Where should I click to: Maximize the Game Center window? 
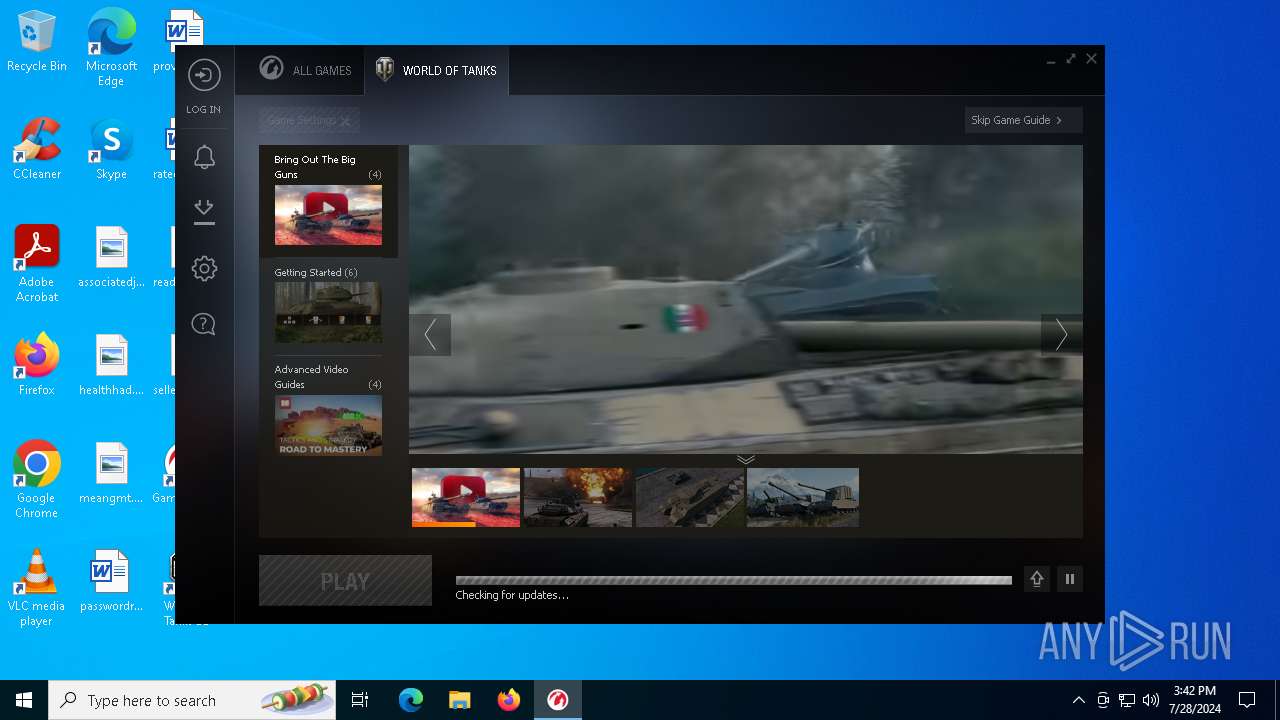point(1071,59)
